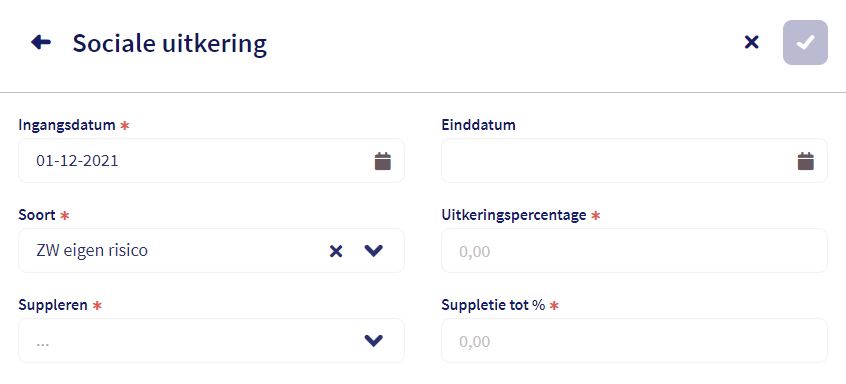Screen dimensions: 846x384
Task: Open the Soort field showing ZW eigen risico
Action: 212,251
